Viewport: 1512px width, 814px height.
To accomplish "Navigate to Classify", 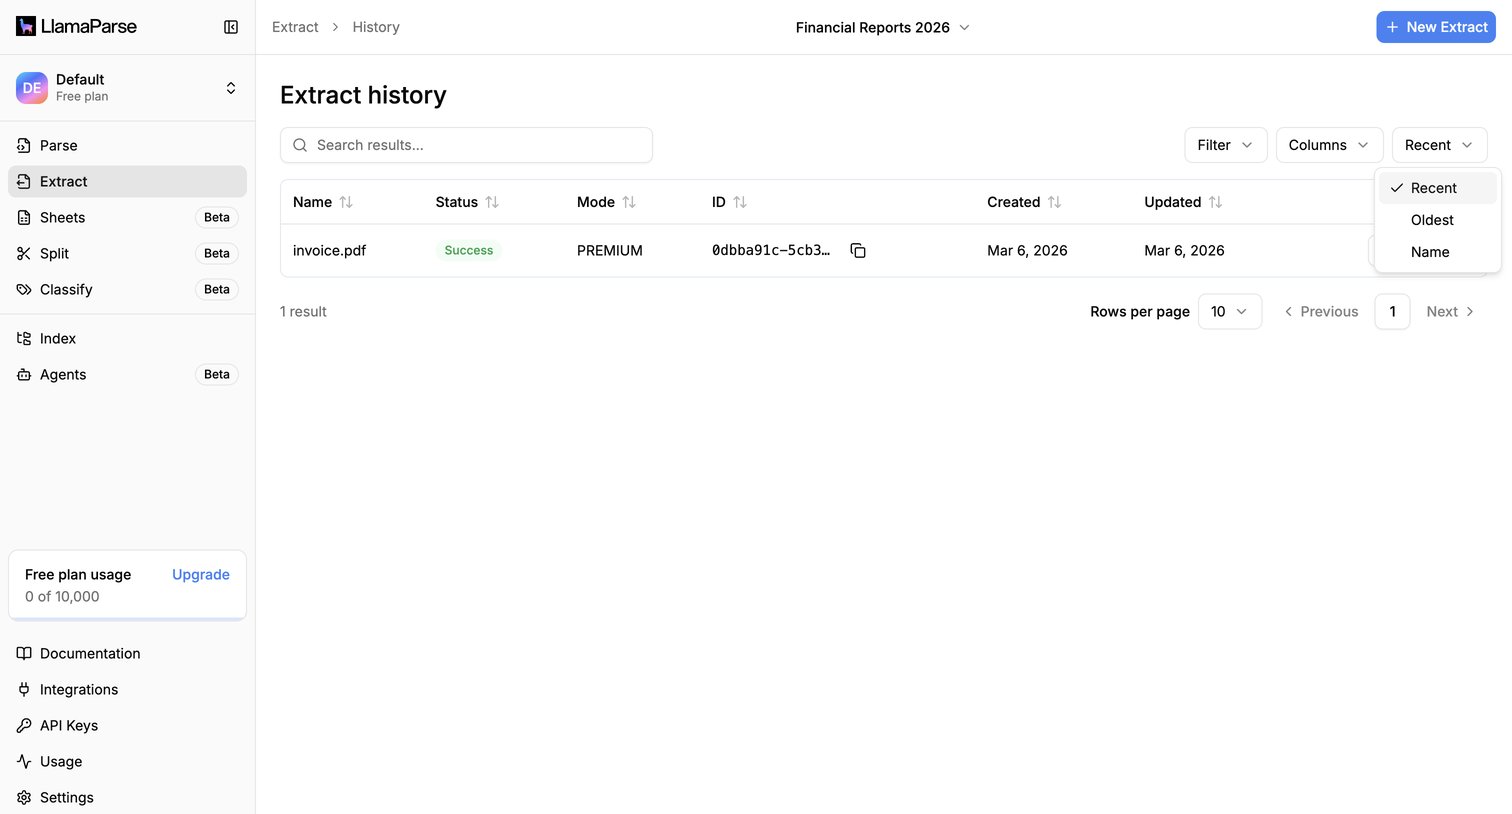I will pyautogui.click(x=127, y=289).
